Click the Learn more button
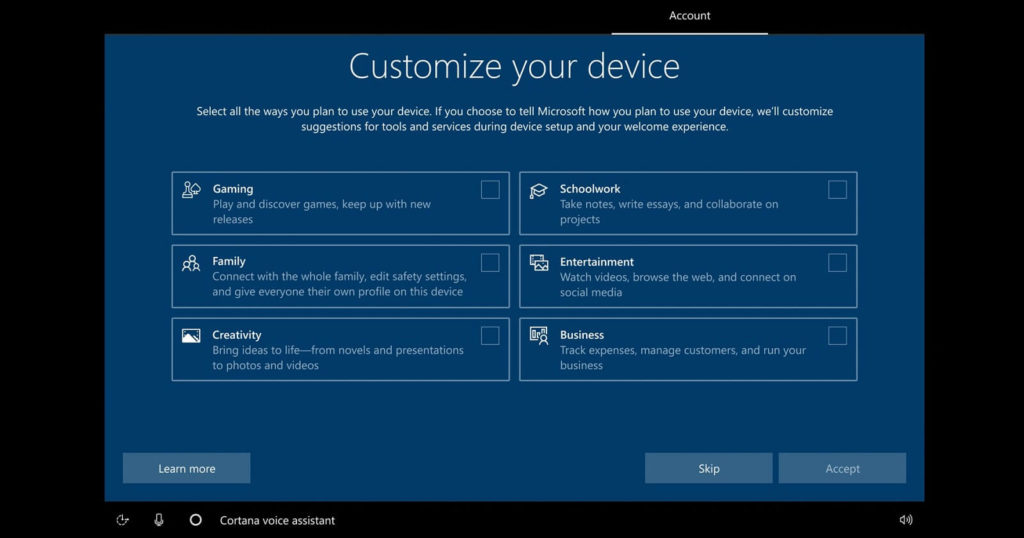The image size is (1024, 538). pos(186,468)
